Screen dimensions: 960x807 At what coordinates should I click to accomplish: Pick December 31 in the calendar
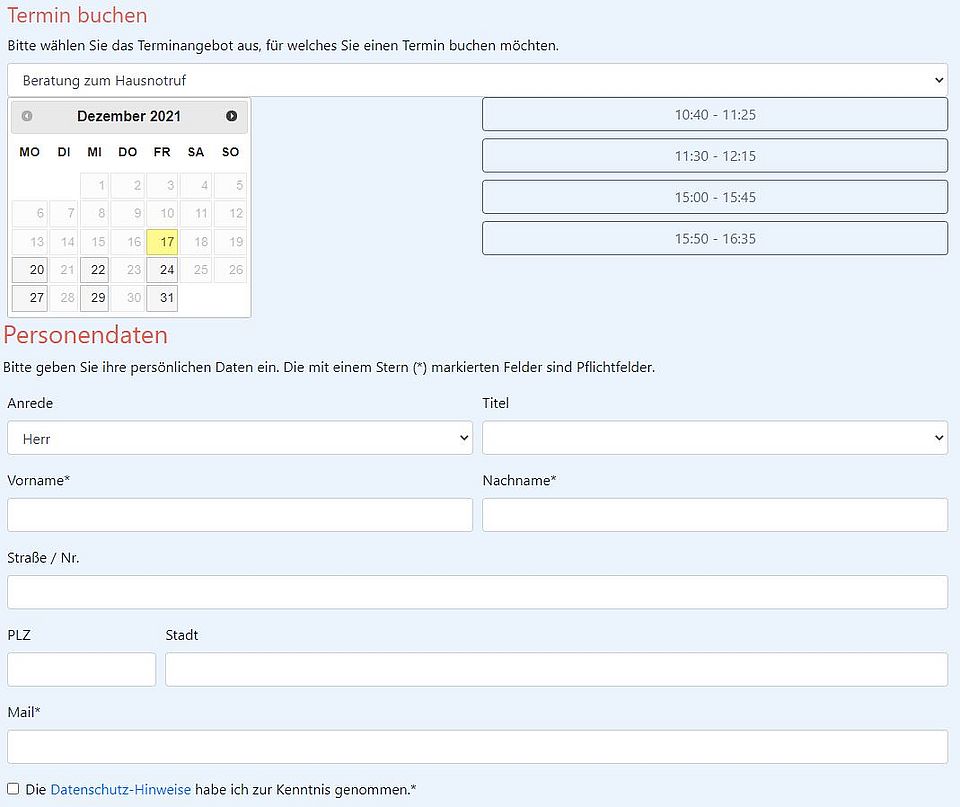point(162,298)
